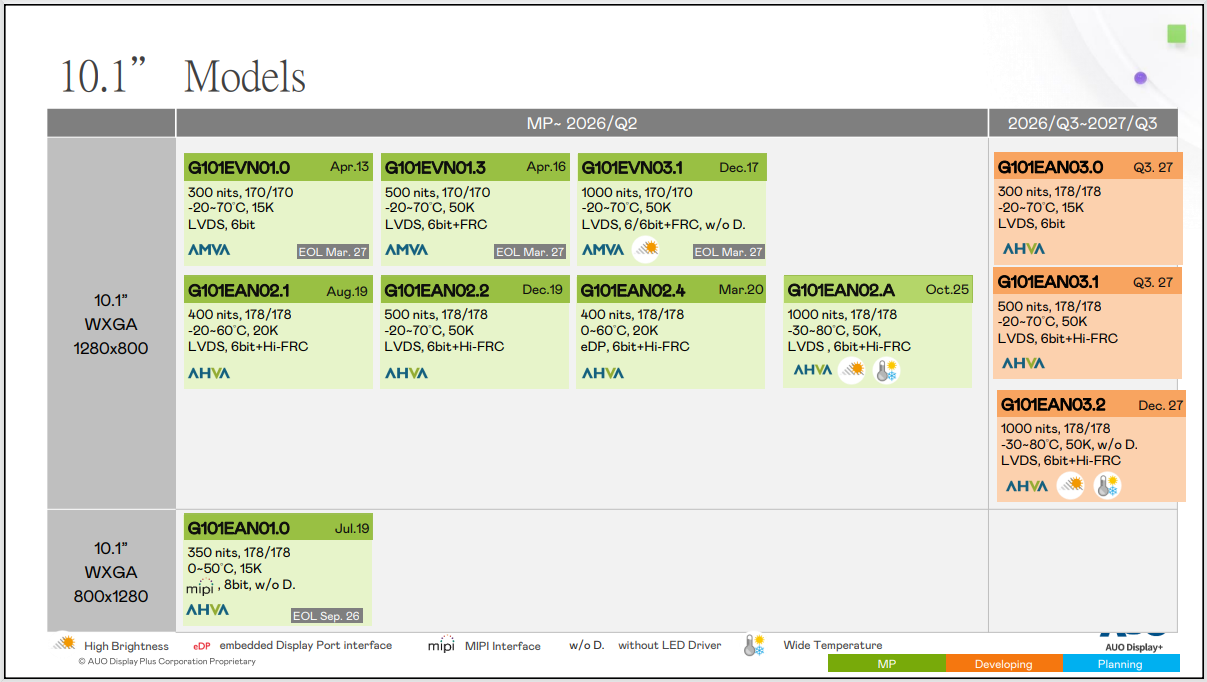This screenshot has width=1207, height=682.
Task: Click the AHVA logo under G101EAN02.2
Action: point(406,373)
